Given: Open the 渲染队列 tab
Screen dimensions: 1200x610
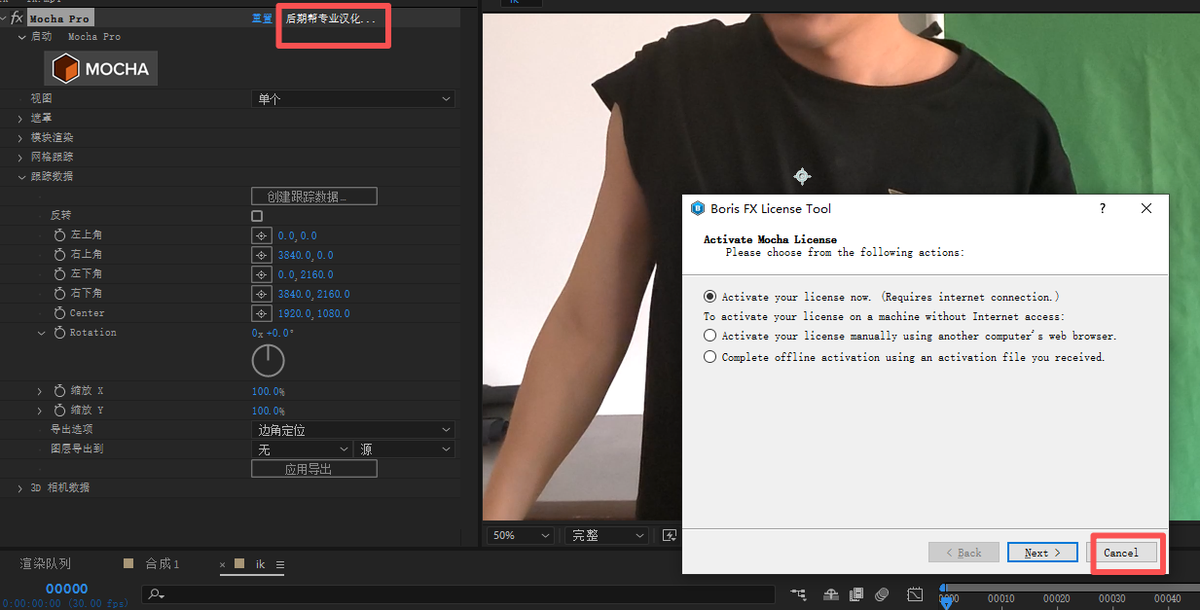Looking at the screenshot, I should click(46, 565).
